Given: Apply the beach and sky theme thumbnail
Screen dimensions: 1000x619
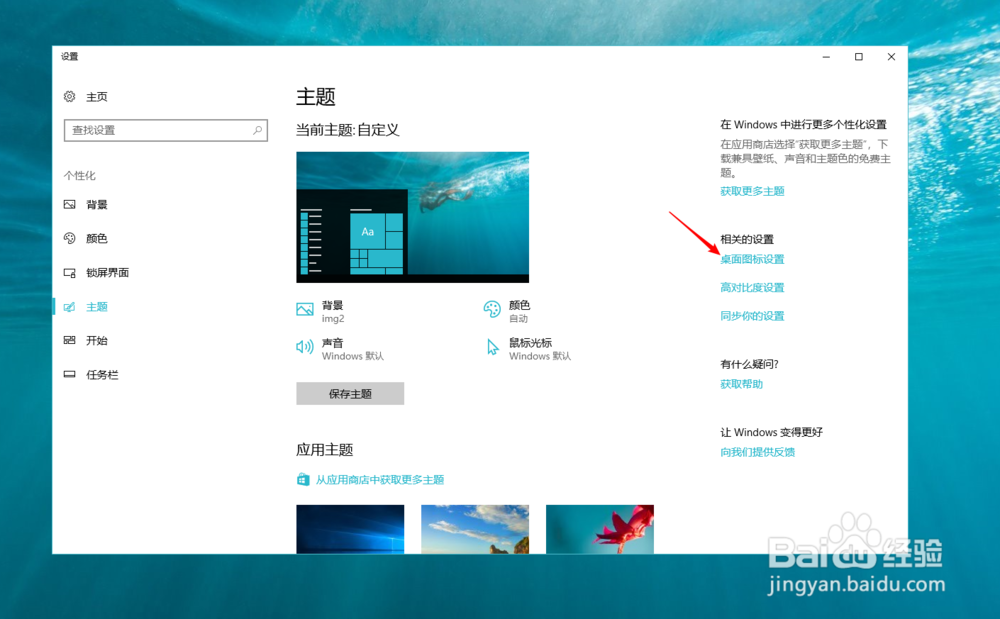Looking at the screenshot, I should 475,529.
